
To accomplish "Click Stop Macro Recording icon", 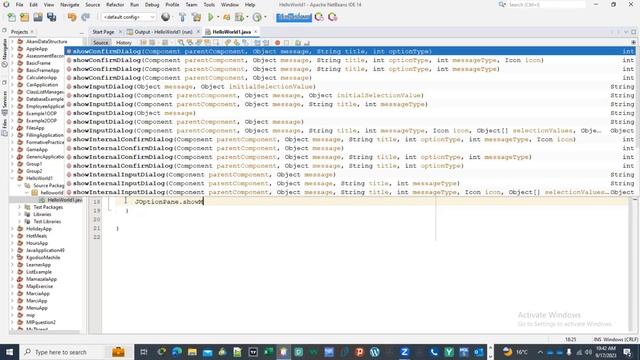I will coord(287,42).
